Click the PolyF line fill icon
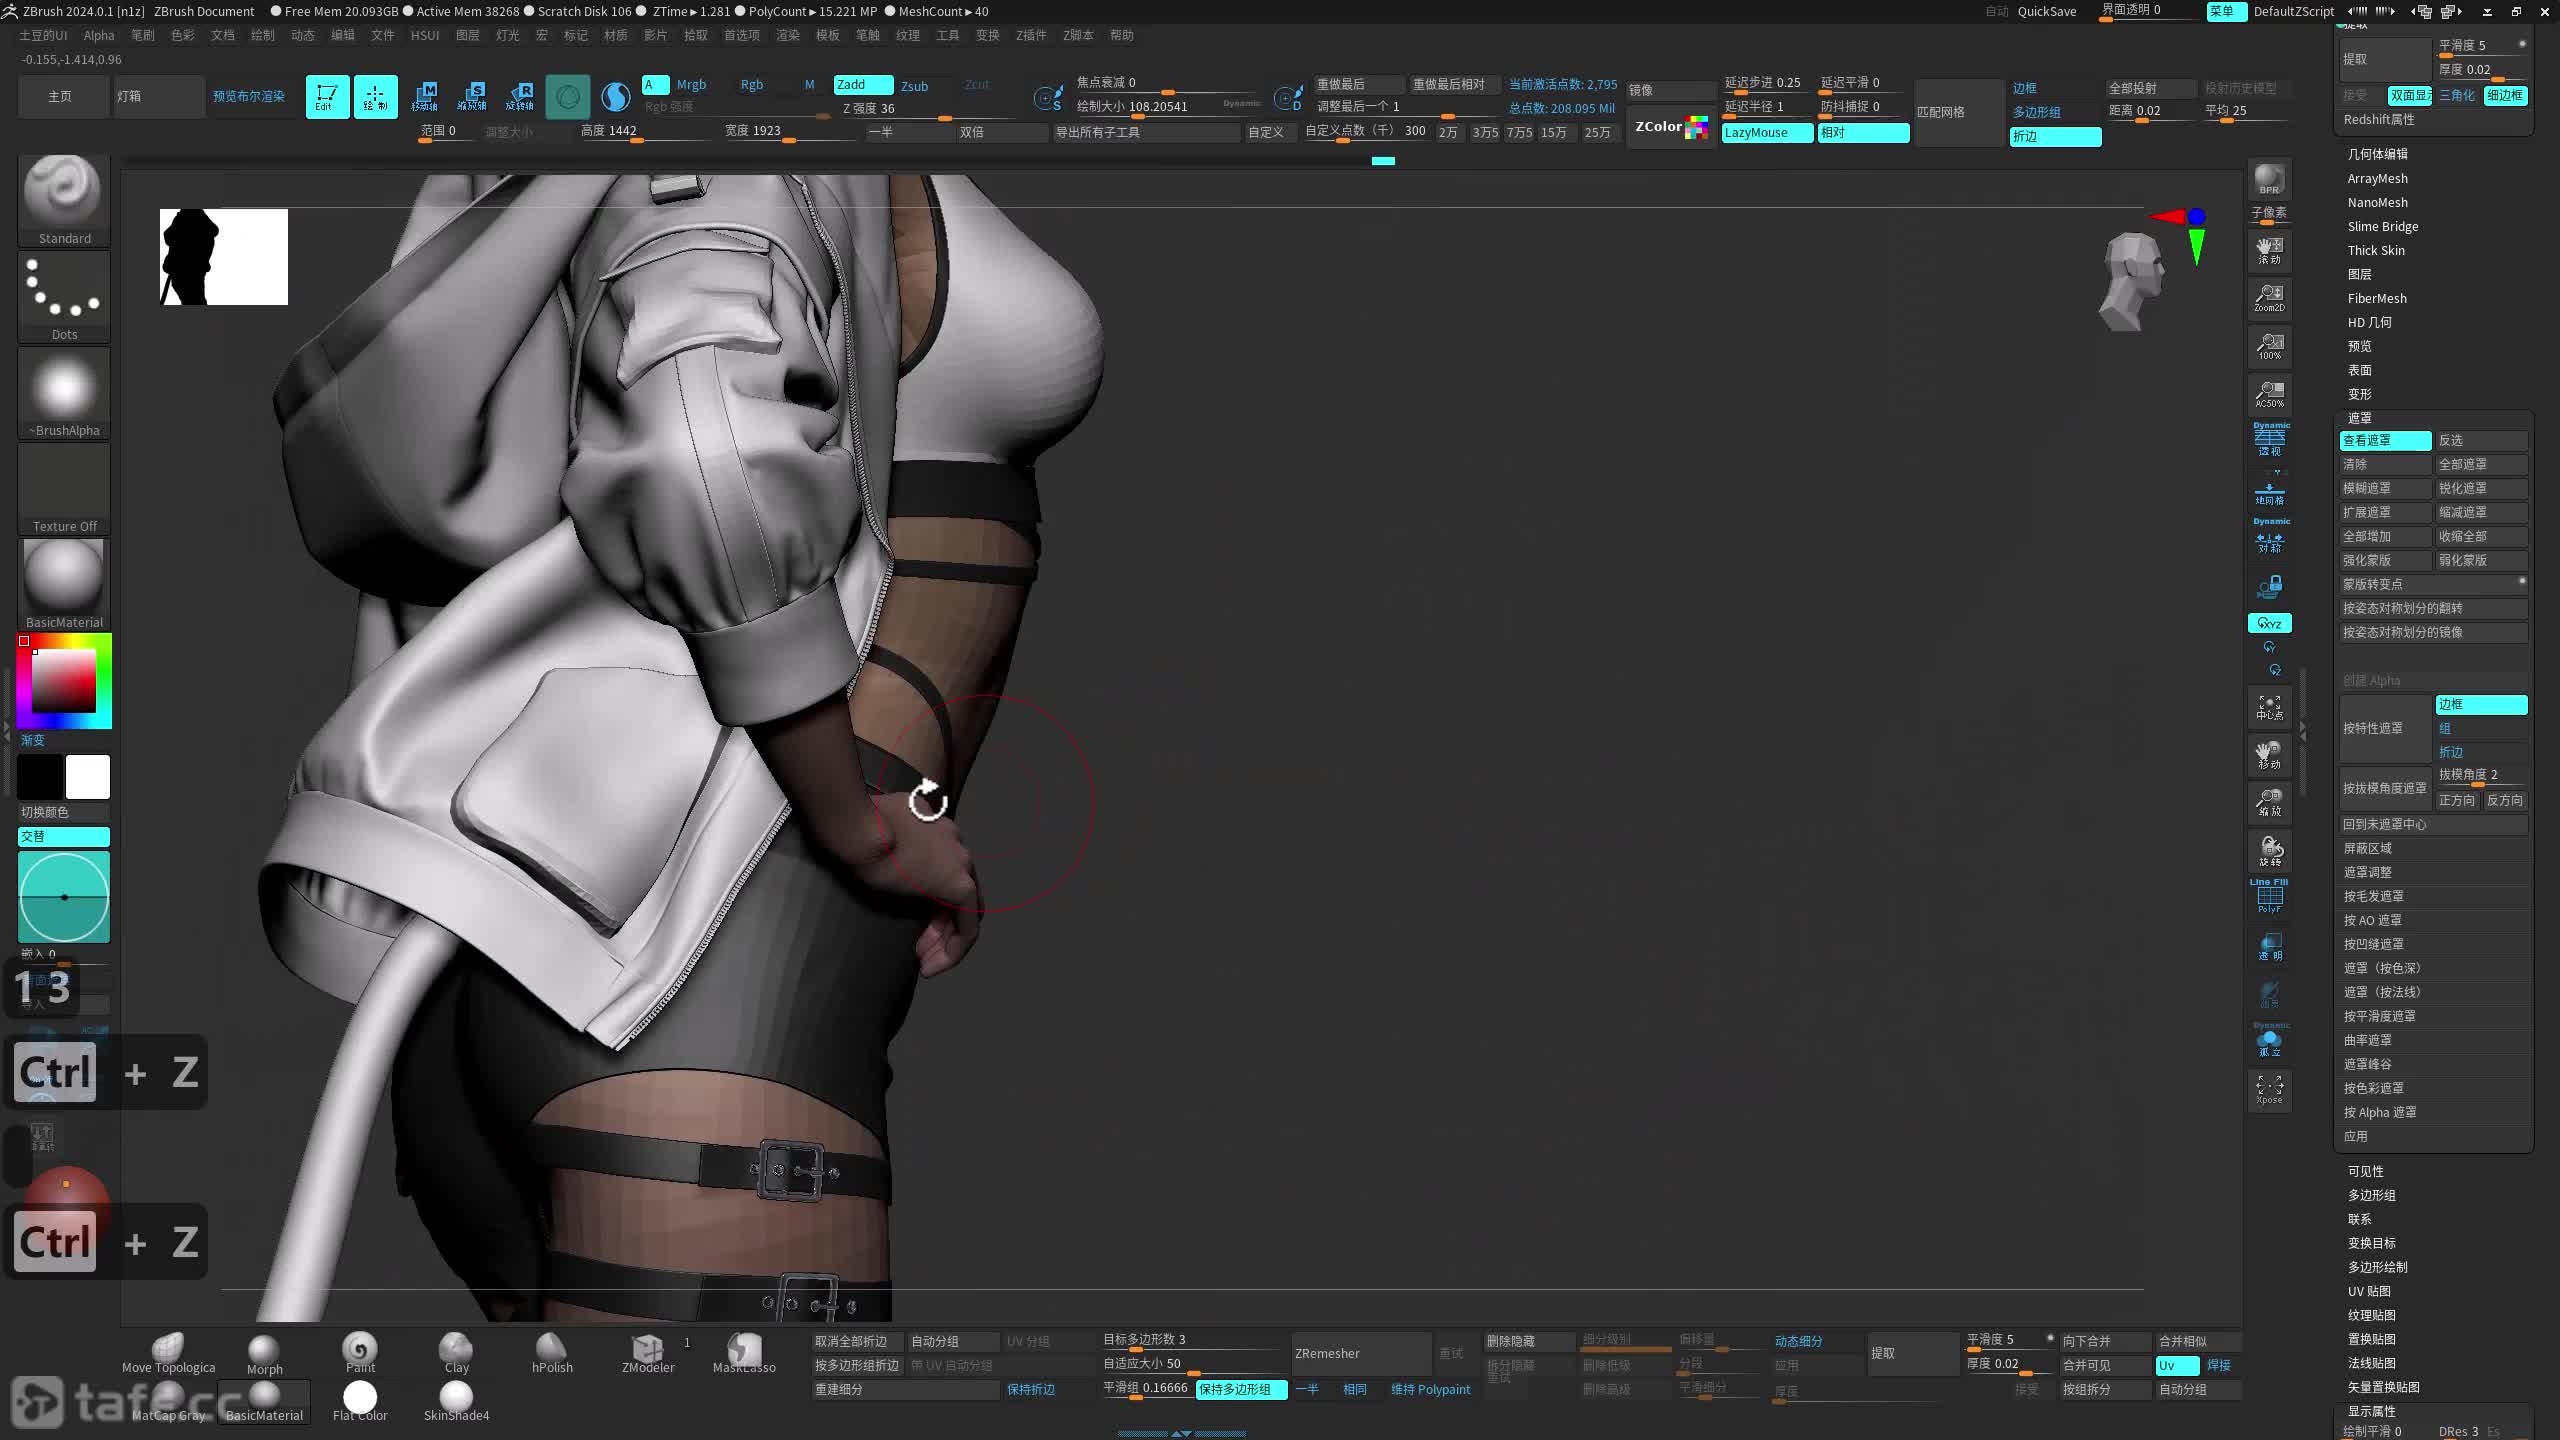The height and width of the screenshot is (1440, 2560). click(2269, 897)
